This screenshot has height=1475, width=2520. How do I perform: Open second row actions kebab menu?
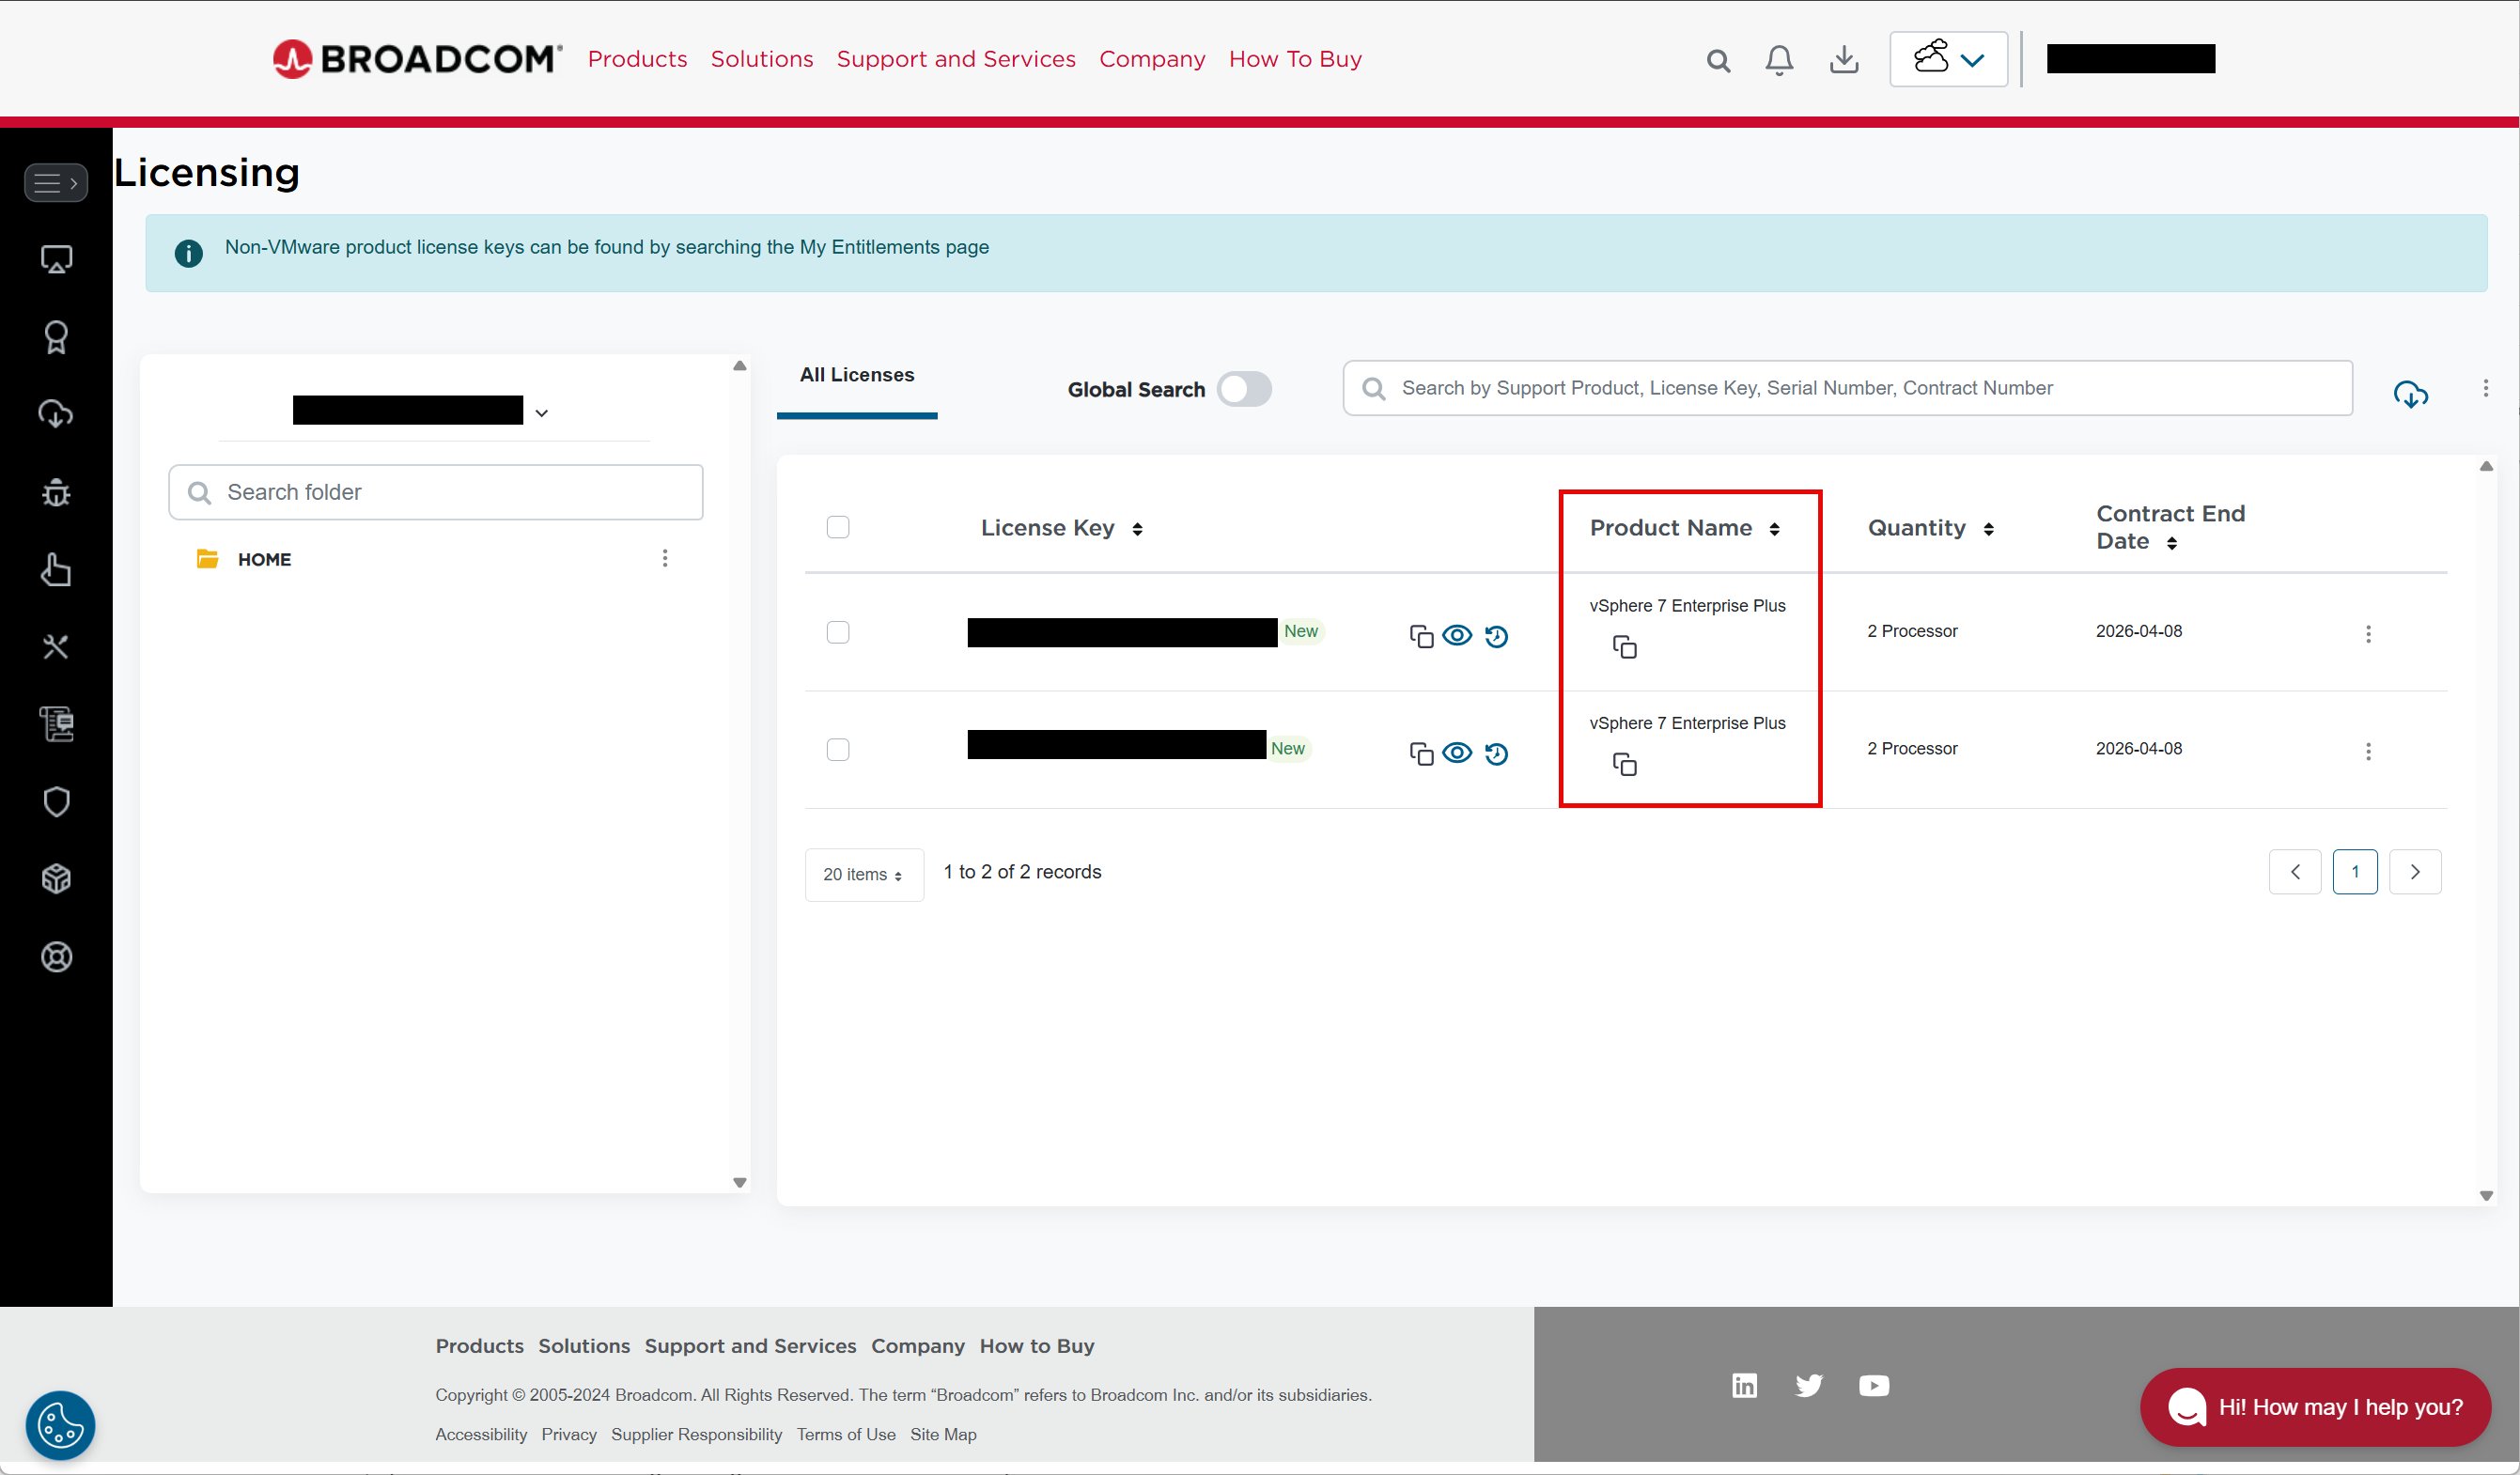[2367, 751]
